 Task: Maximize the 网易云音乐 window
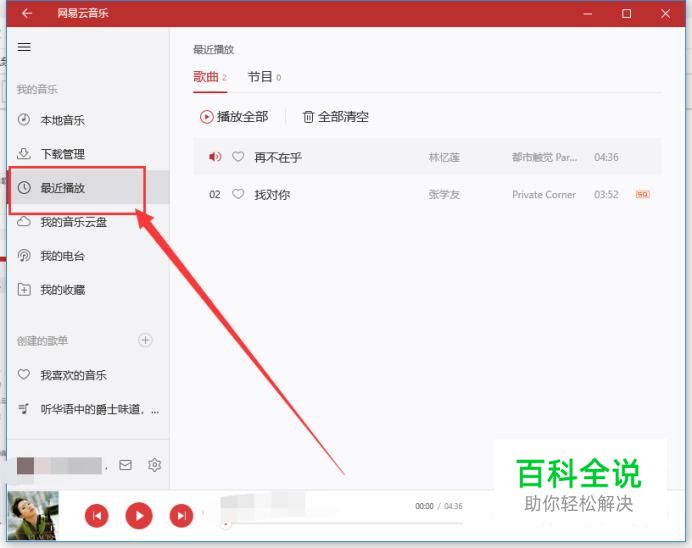(x=626, y=14)
